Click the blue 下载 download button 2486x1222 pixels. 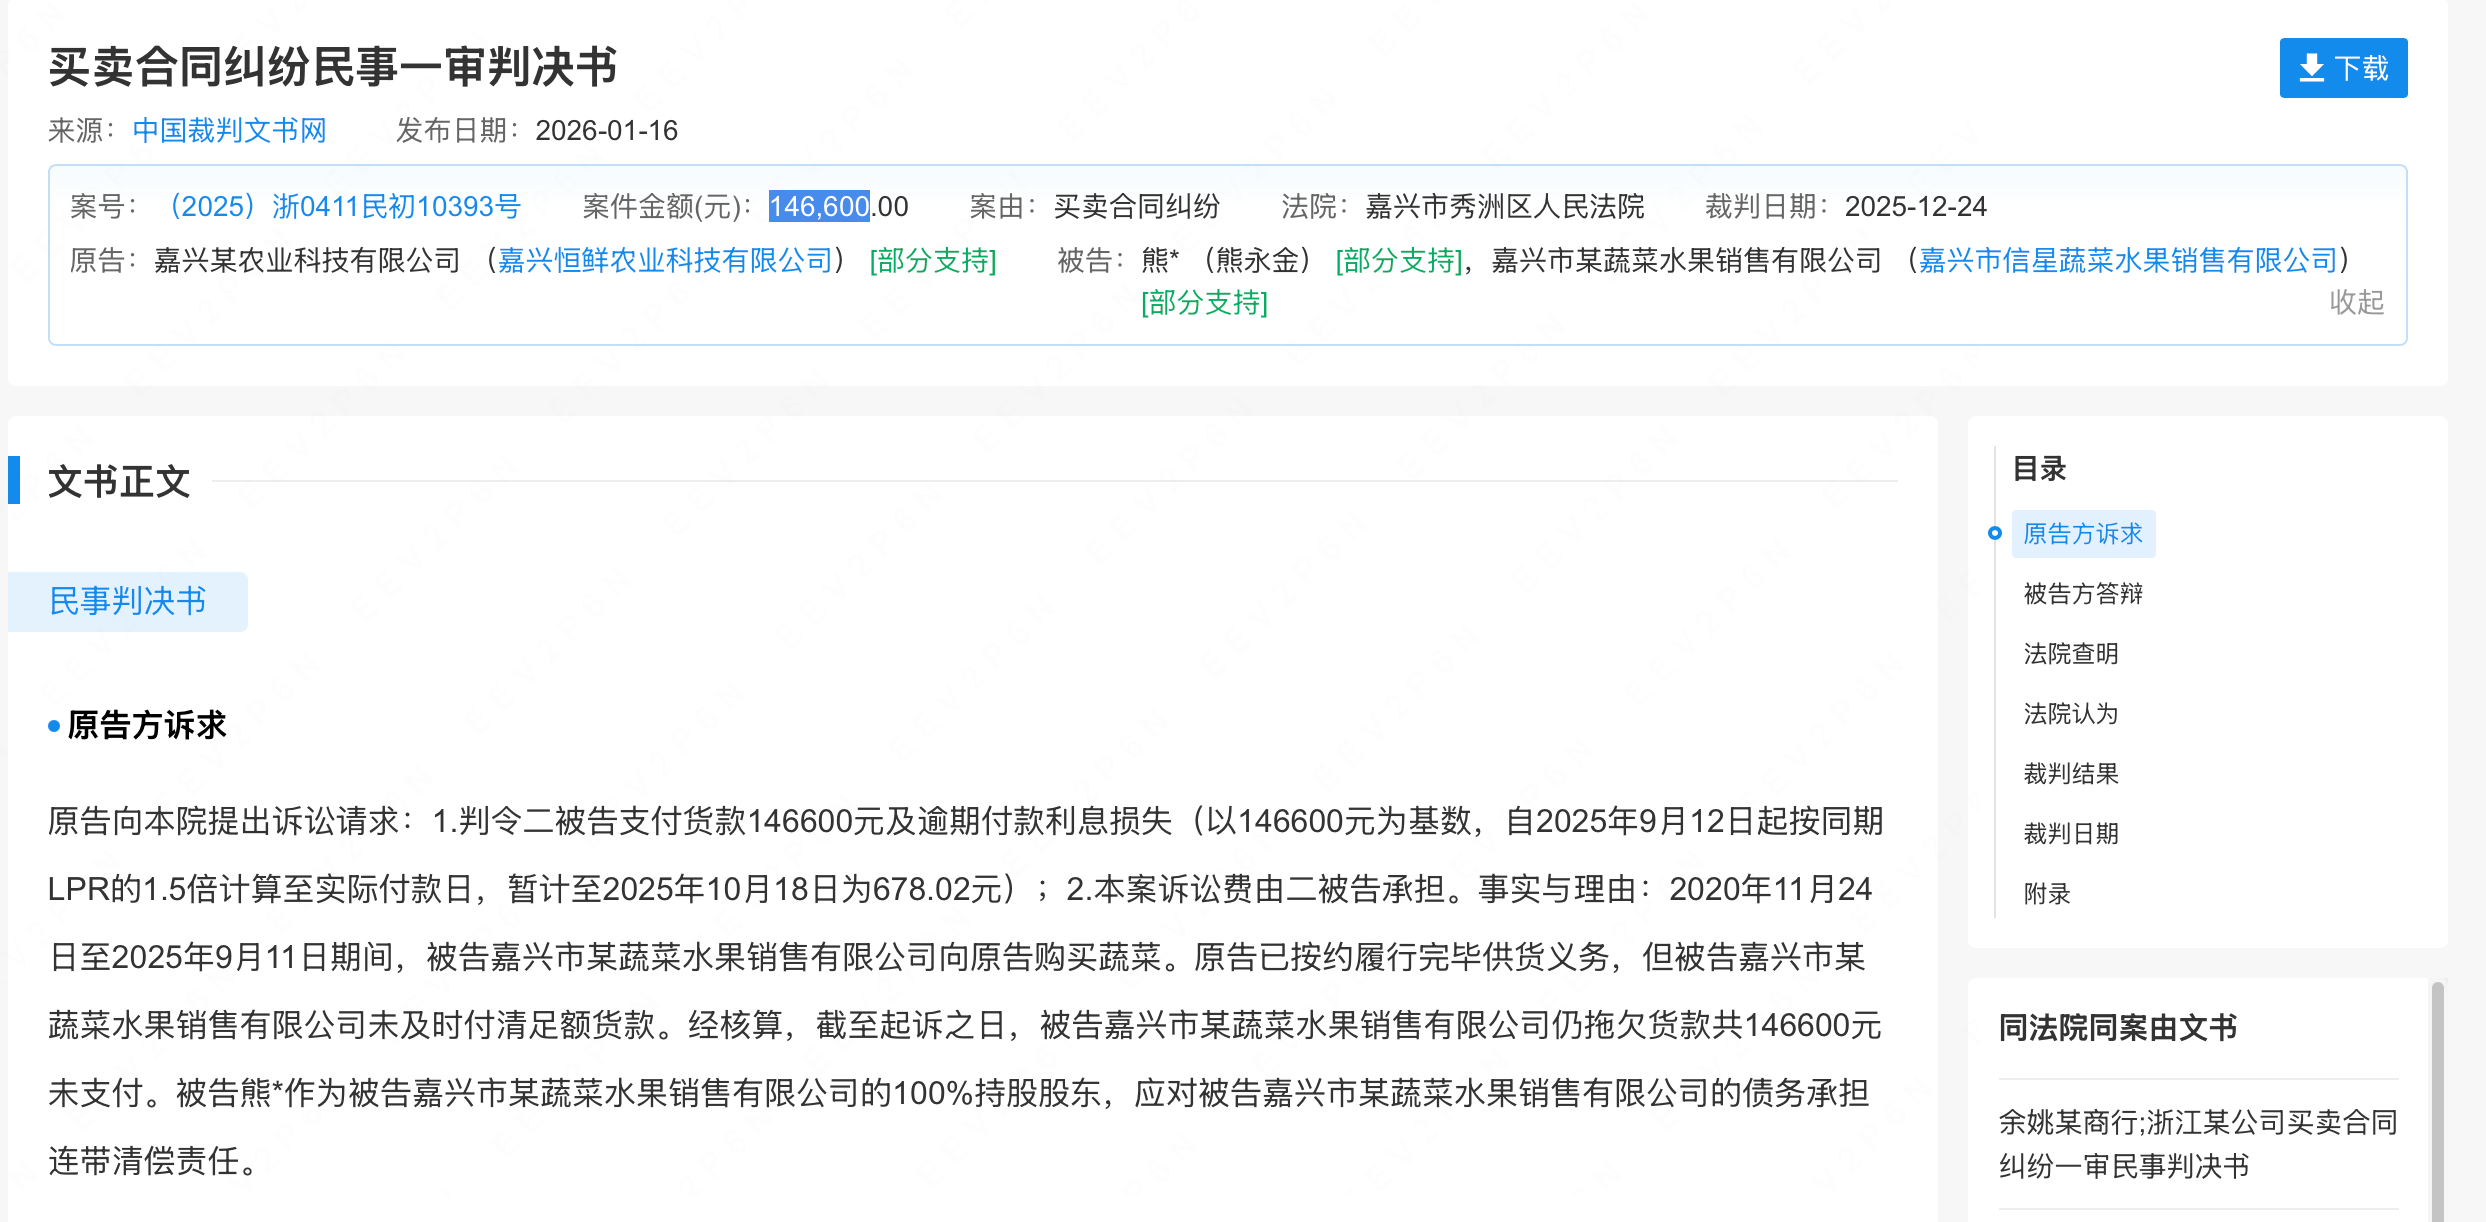point(2342,68)
